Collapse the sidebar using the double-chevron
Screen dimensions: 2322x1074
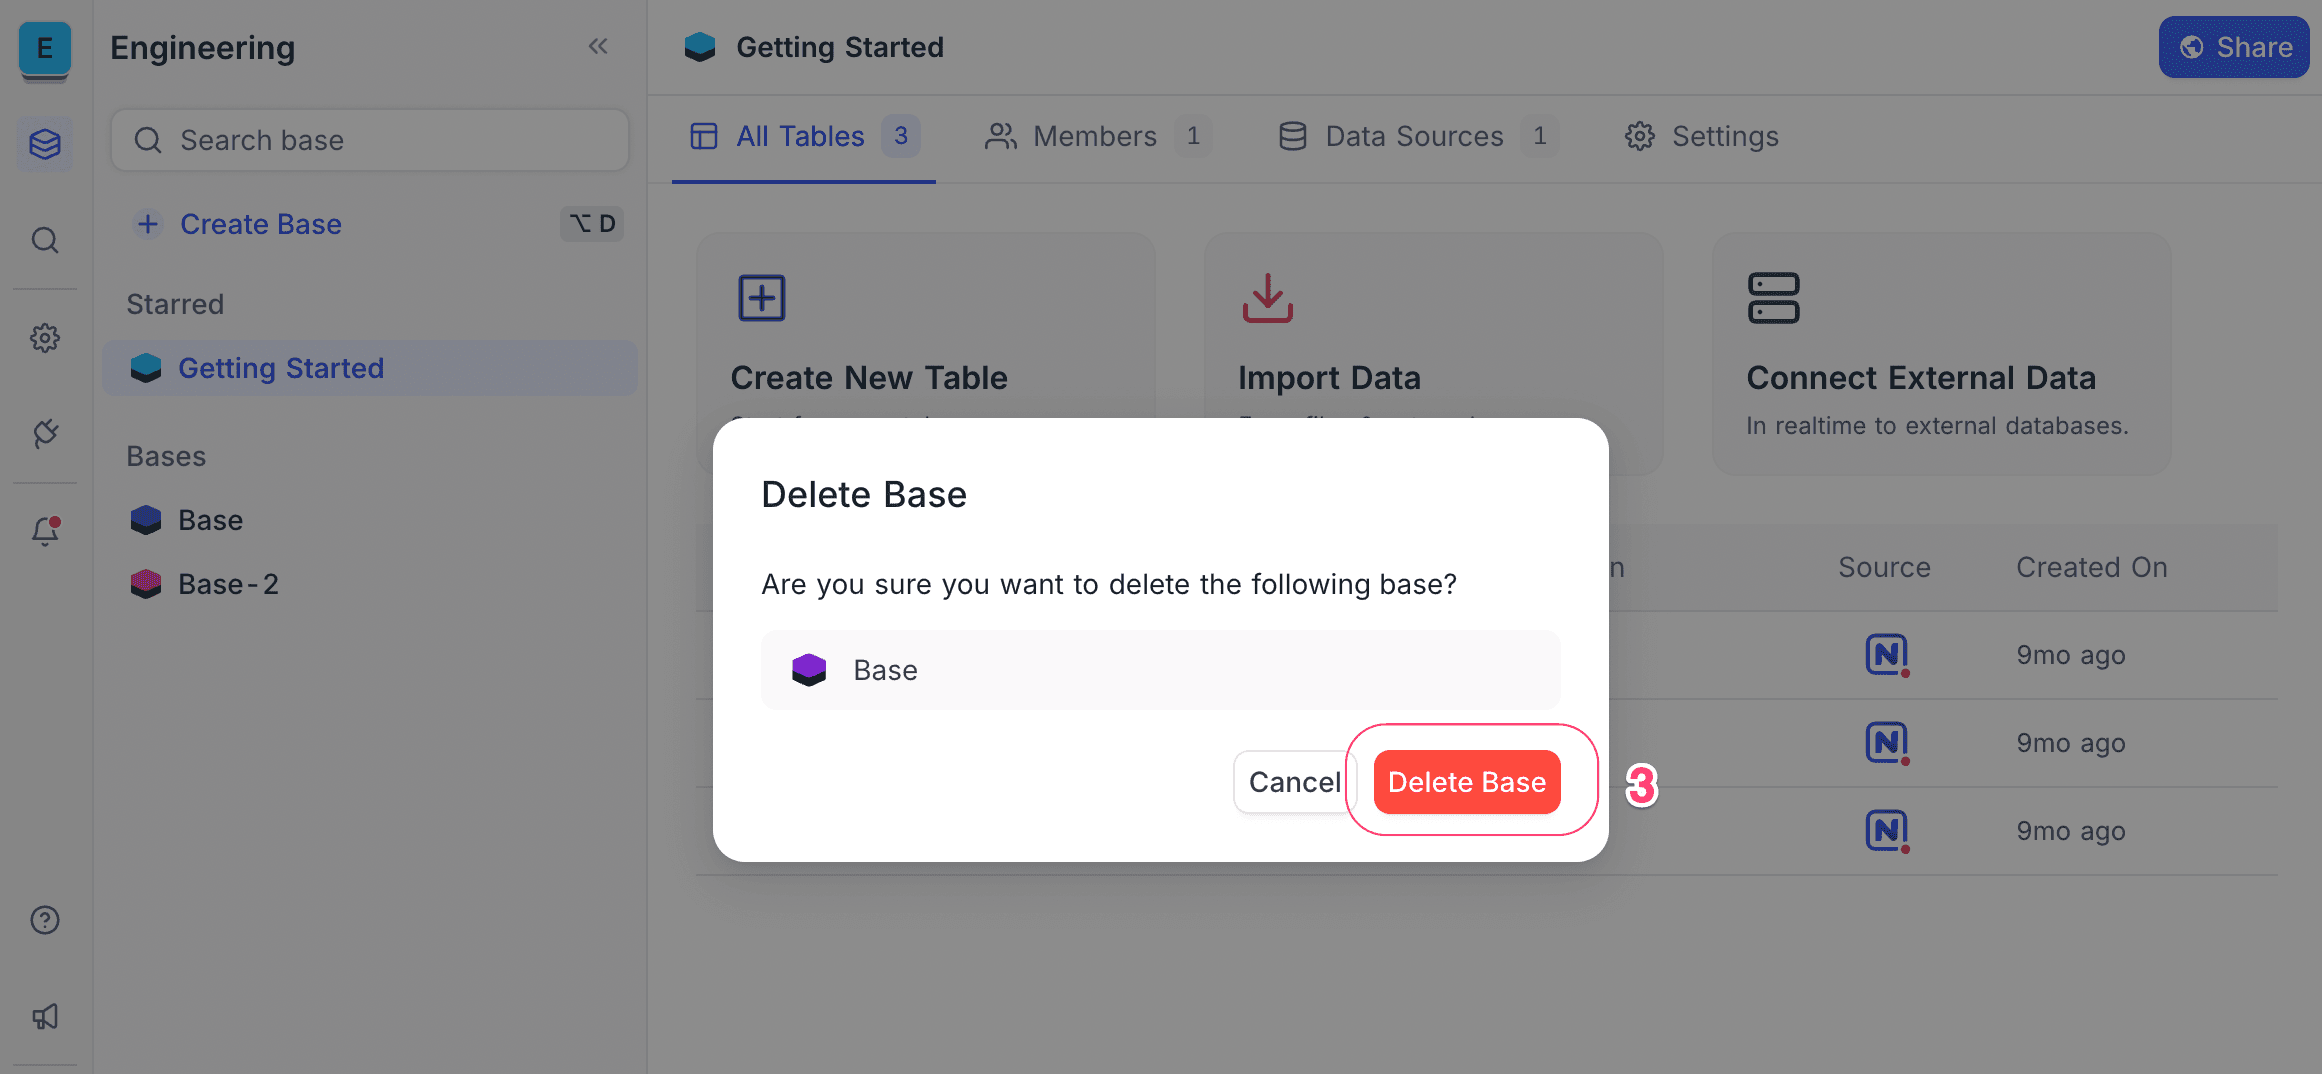(x=598, y=45)
